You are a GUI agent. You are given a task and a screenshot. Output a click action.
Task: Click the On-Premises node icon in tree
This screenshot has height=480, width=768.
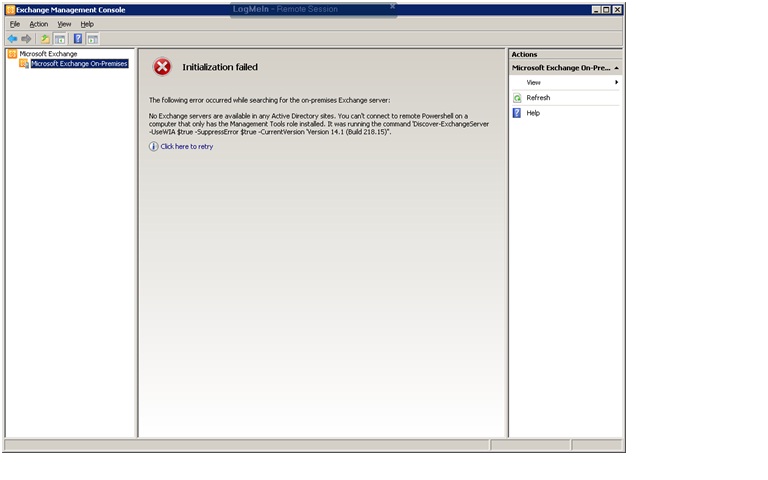[24, 64]
